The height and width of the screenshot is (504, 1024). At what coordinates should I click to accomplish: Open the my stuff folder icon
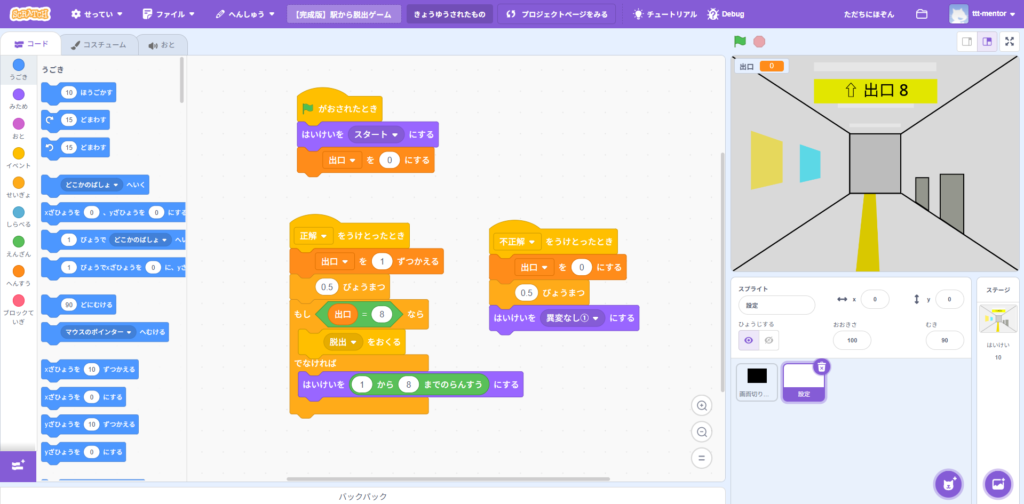[921, 14]
